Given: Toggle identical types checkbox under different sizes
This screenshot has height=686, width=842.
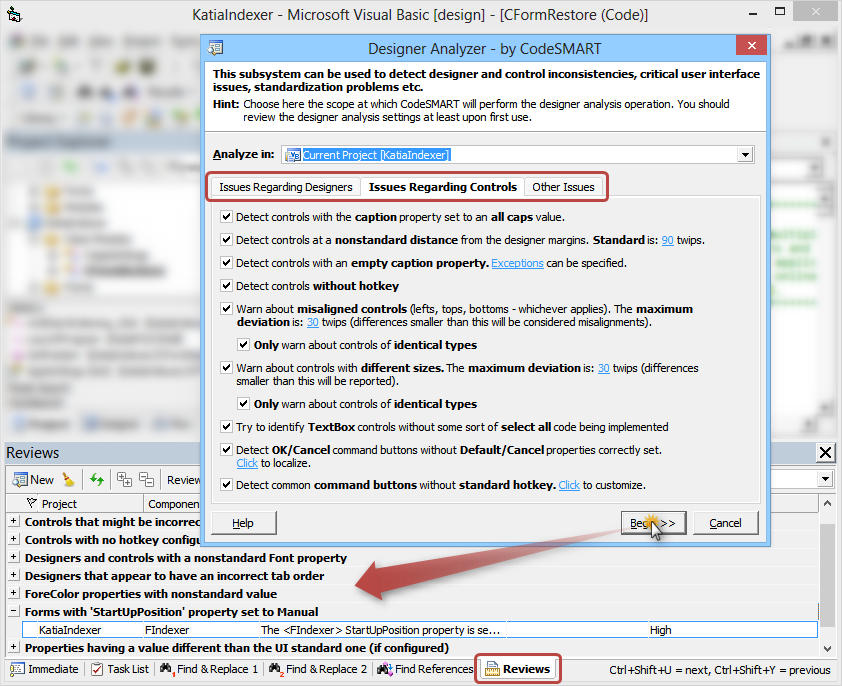Looking at the screenshot, I should (x=244, y=403).
